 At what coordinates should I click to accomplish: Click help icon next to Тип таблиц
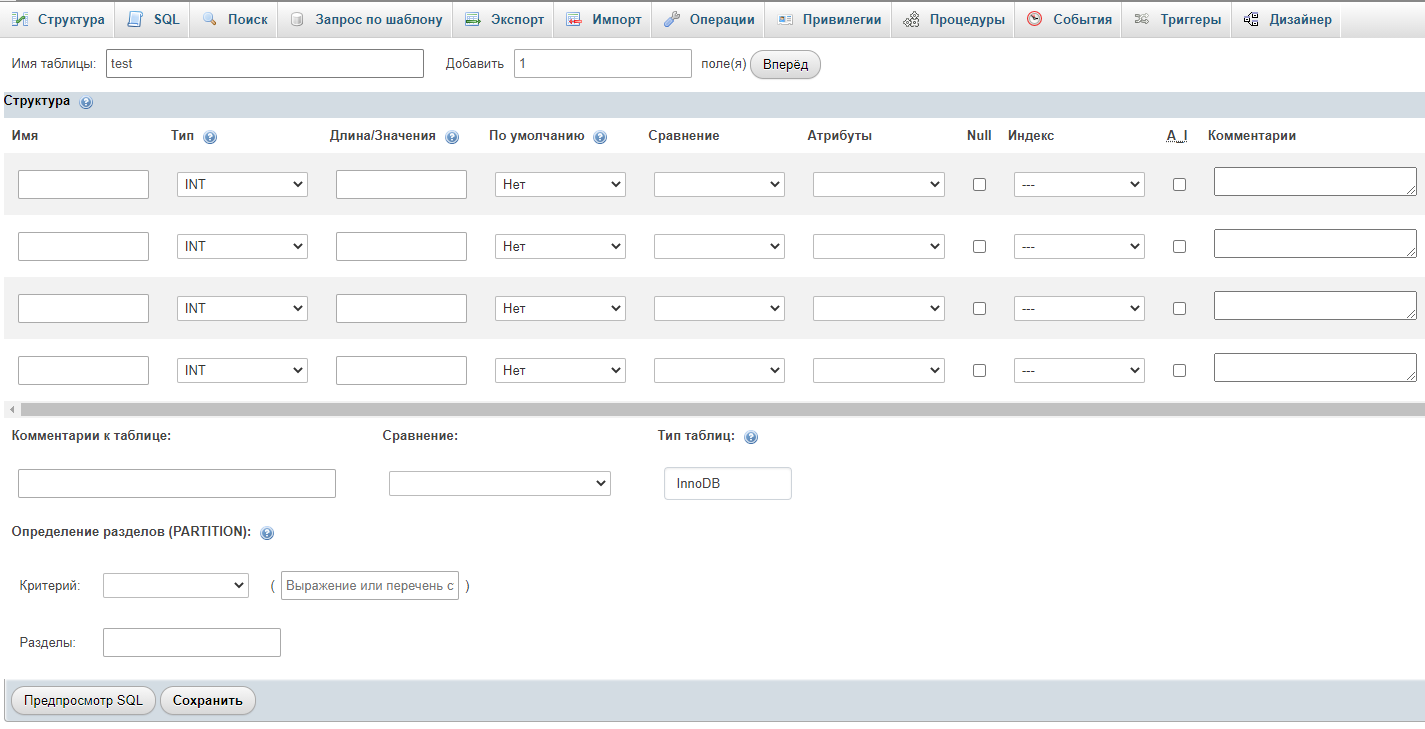pos(751,437)
